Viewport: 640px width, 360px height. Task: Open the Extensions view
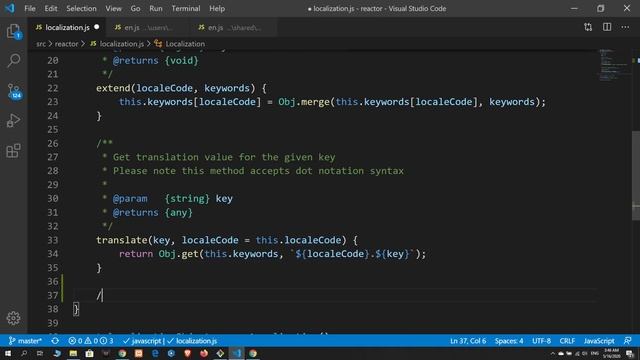[x=13, y=151]
